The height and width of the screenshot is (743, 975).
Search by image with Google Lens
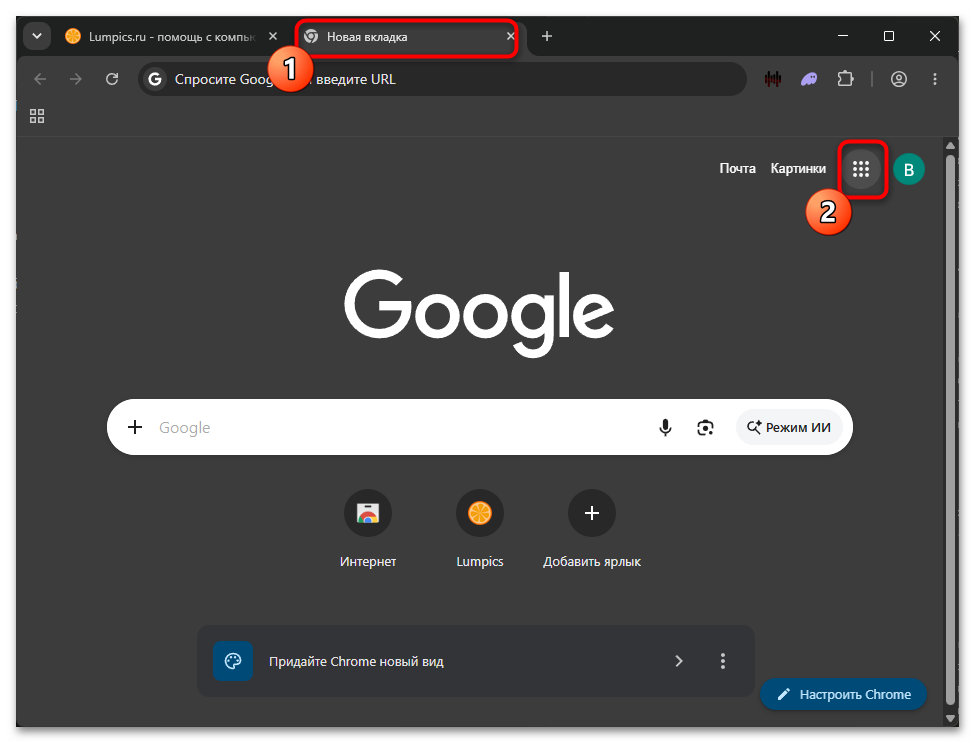[x=705, y=427]
